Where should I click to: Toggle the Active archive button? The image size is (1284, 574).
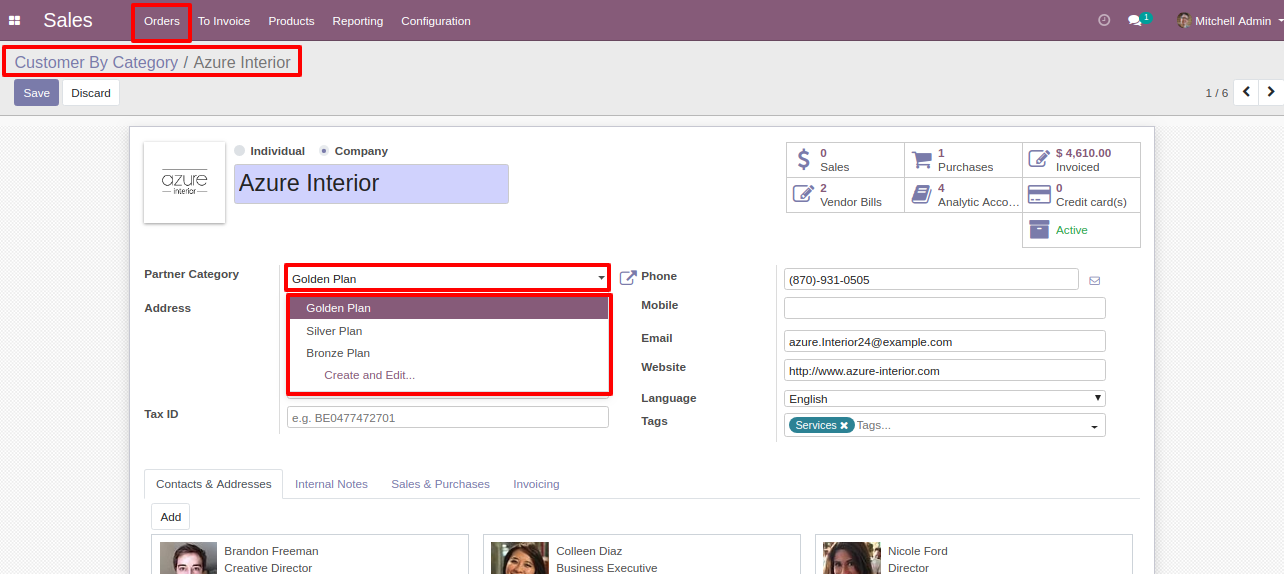(1081, 230)
